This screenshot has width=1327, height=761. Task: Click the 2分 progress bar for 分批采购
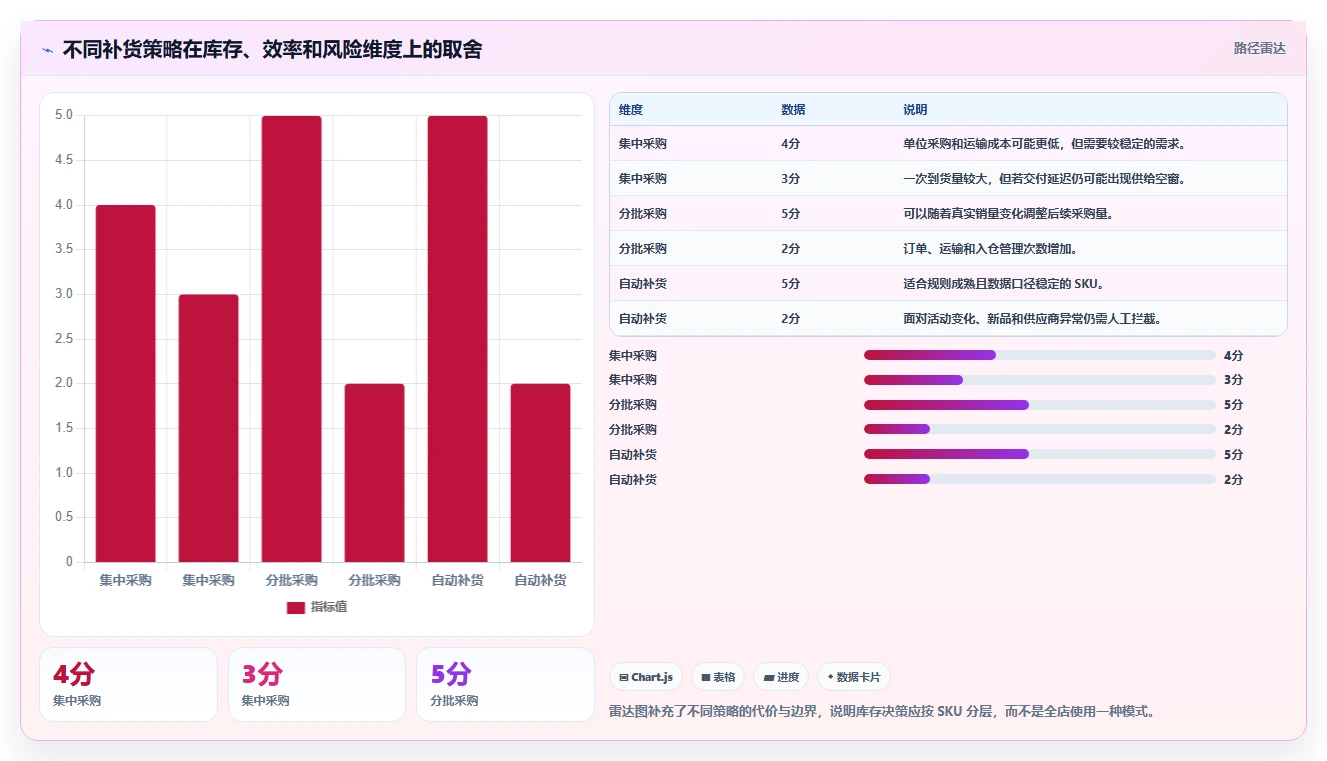pos(1040,430)
